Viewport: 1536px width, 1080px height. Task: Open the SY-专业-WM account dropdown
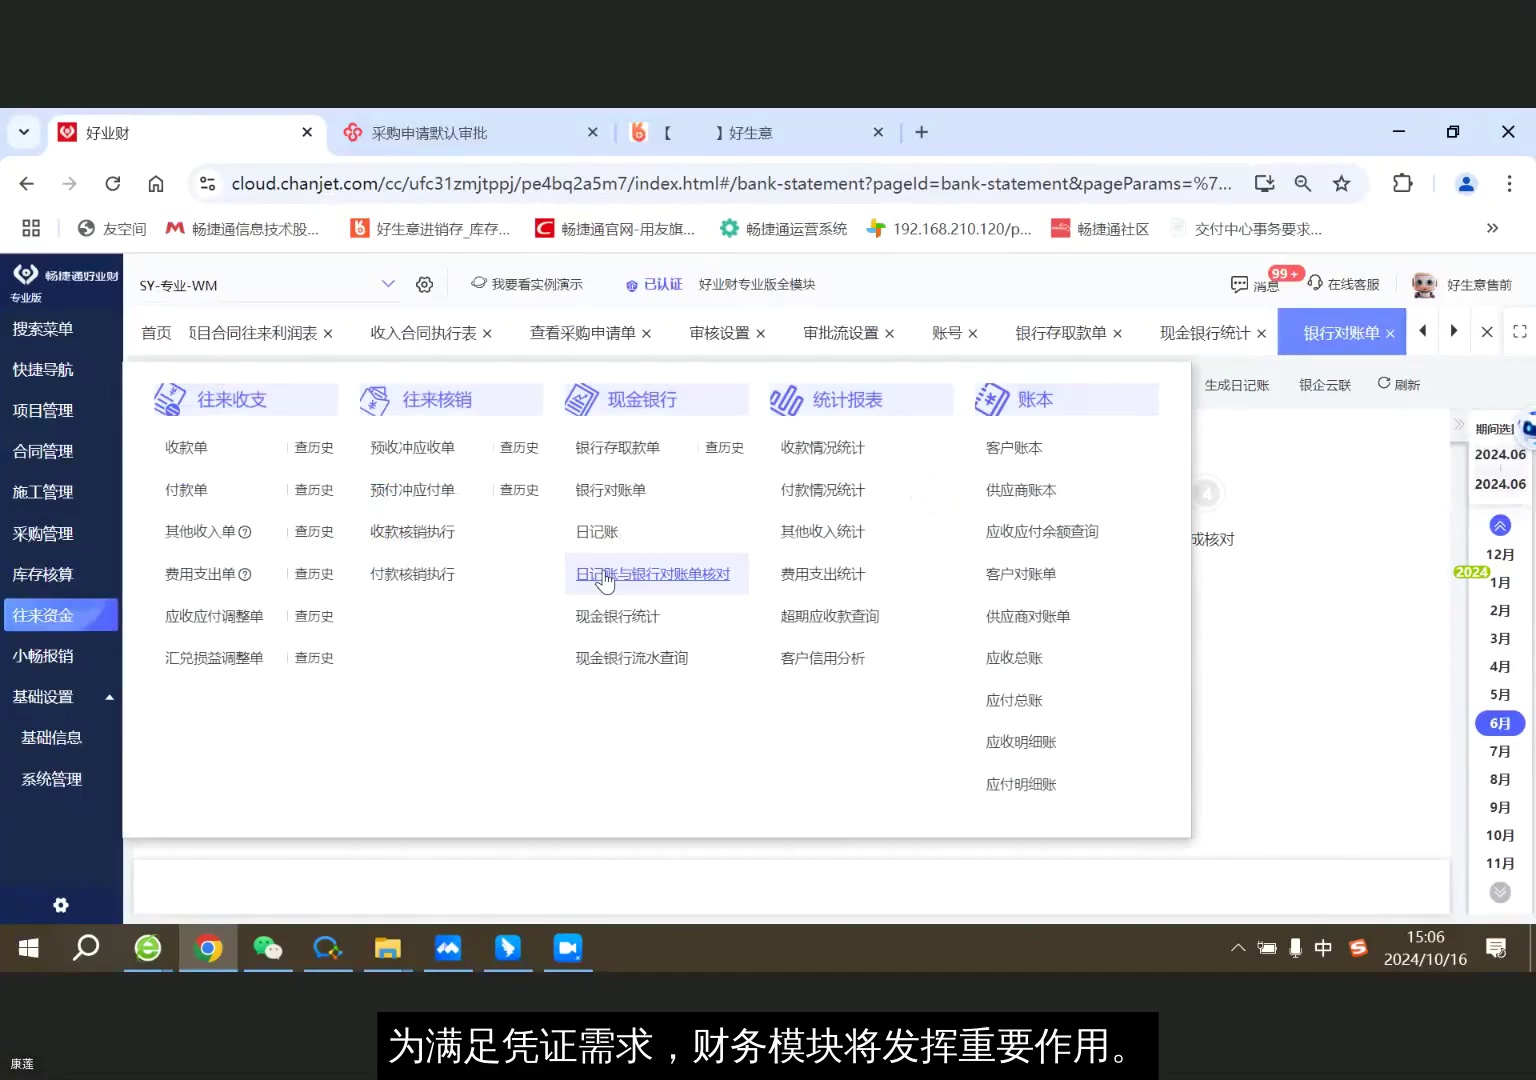click(x=389, y=284)
